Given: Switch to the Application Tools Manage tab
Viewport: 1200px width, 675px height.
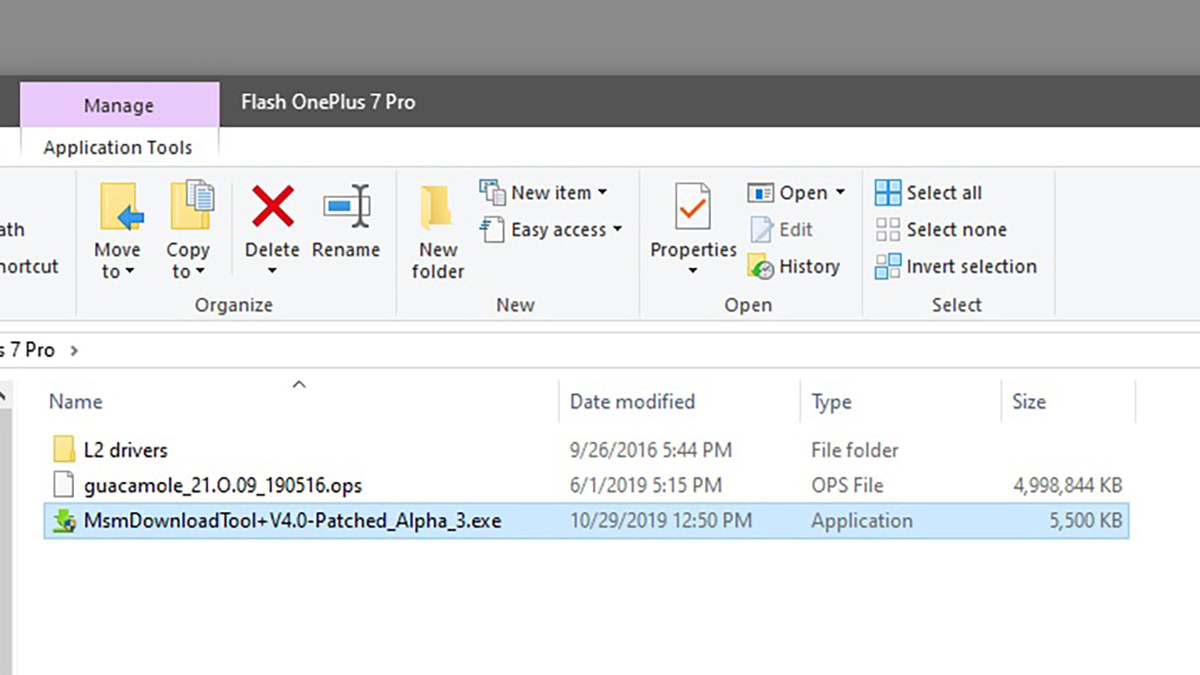Looking at the screenshot, I should click(x=118, y=105).
